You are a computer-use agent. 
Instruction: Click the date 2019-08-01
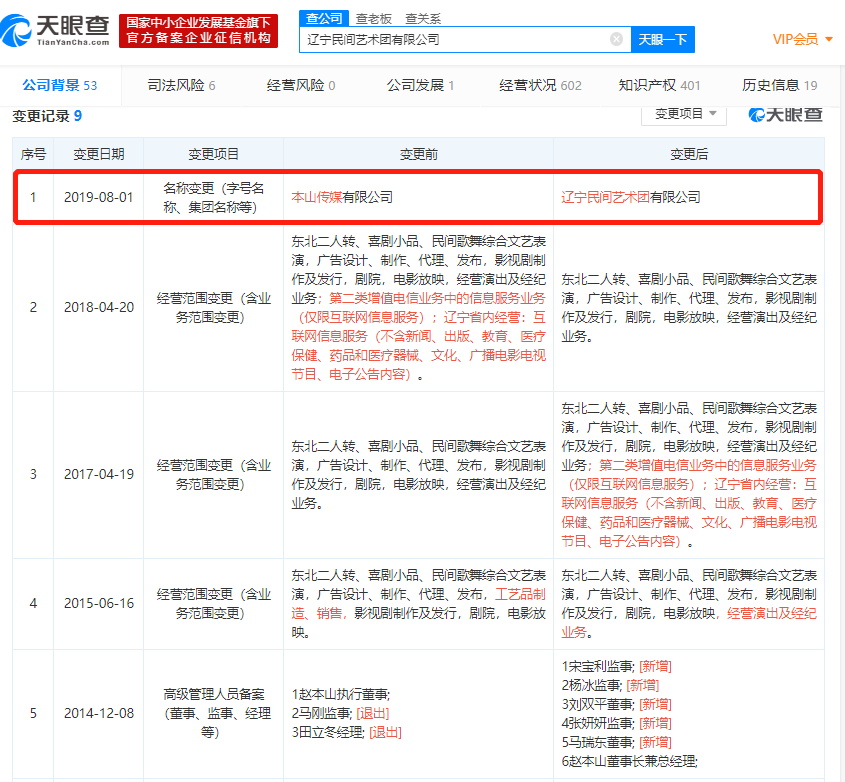[99, 197]
